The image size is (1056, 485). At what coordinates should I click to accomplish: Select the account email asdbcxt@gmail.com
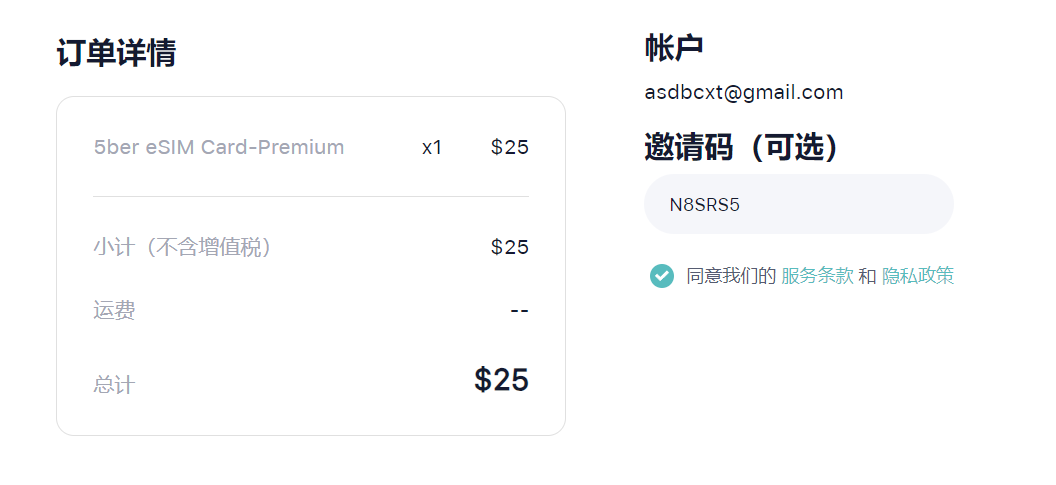744,92
